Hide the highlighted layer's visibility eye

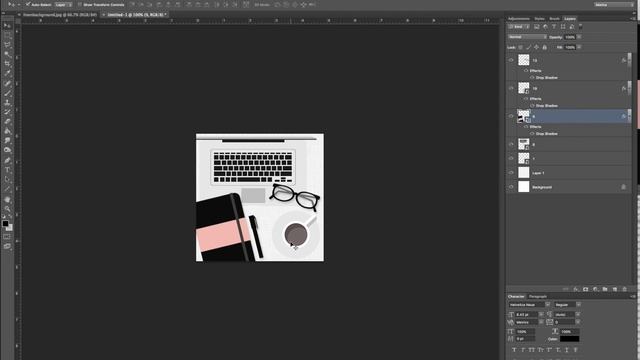click(x=511, y=116)
